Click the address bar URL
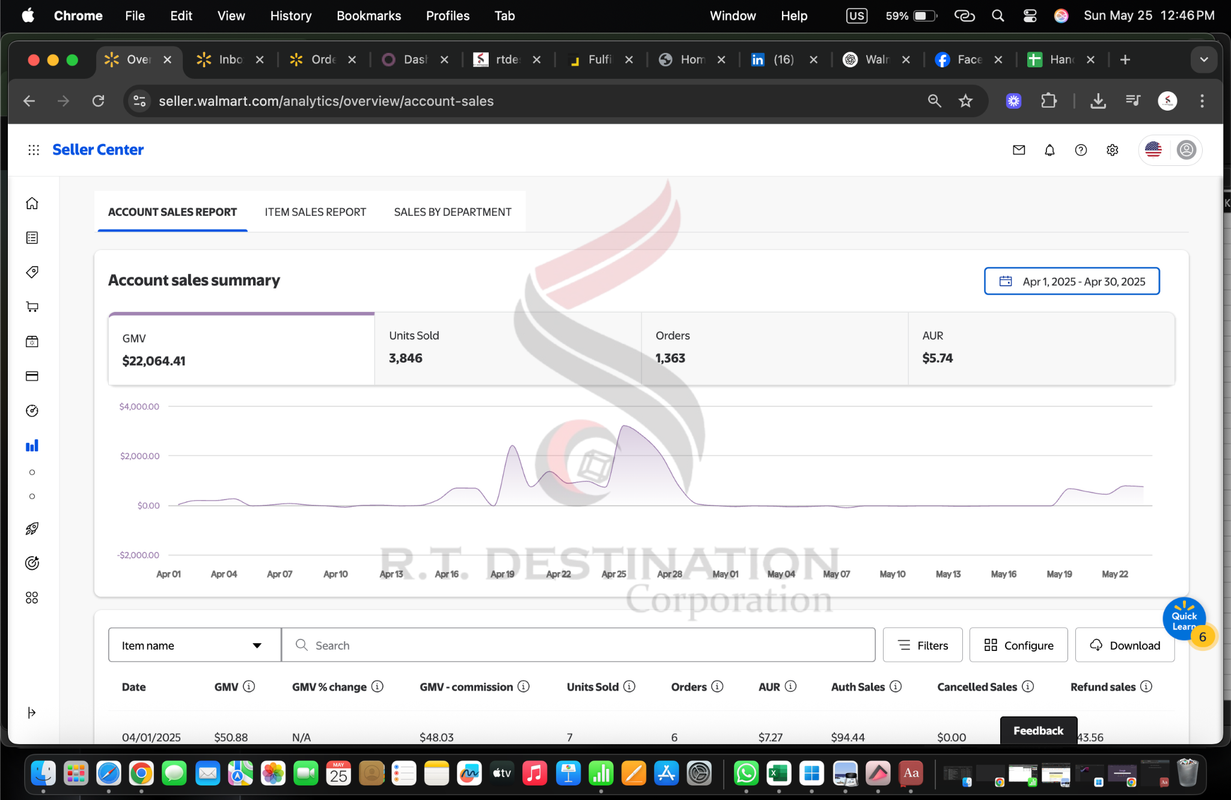The width and height of the screenshot is (1231, 800). [x=326, y=101]
